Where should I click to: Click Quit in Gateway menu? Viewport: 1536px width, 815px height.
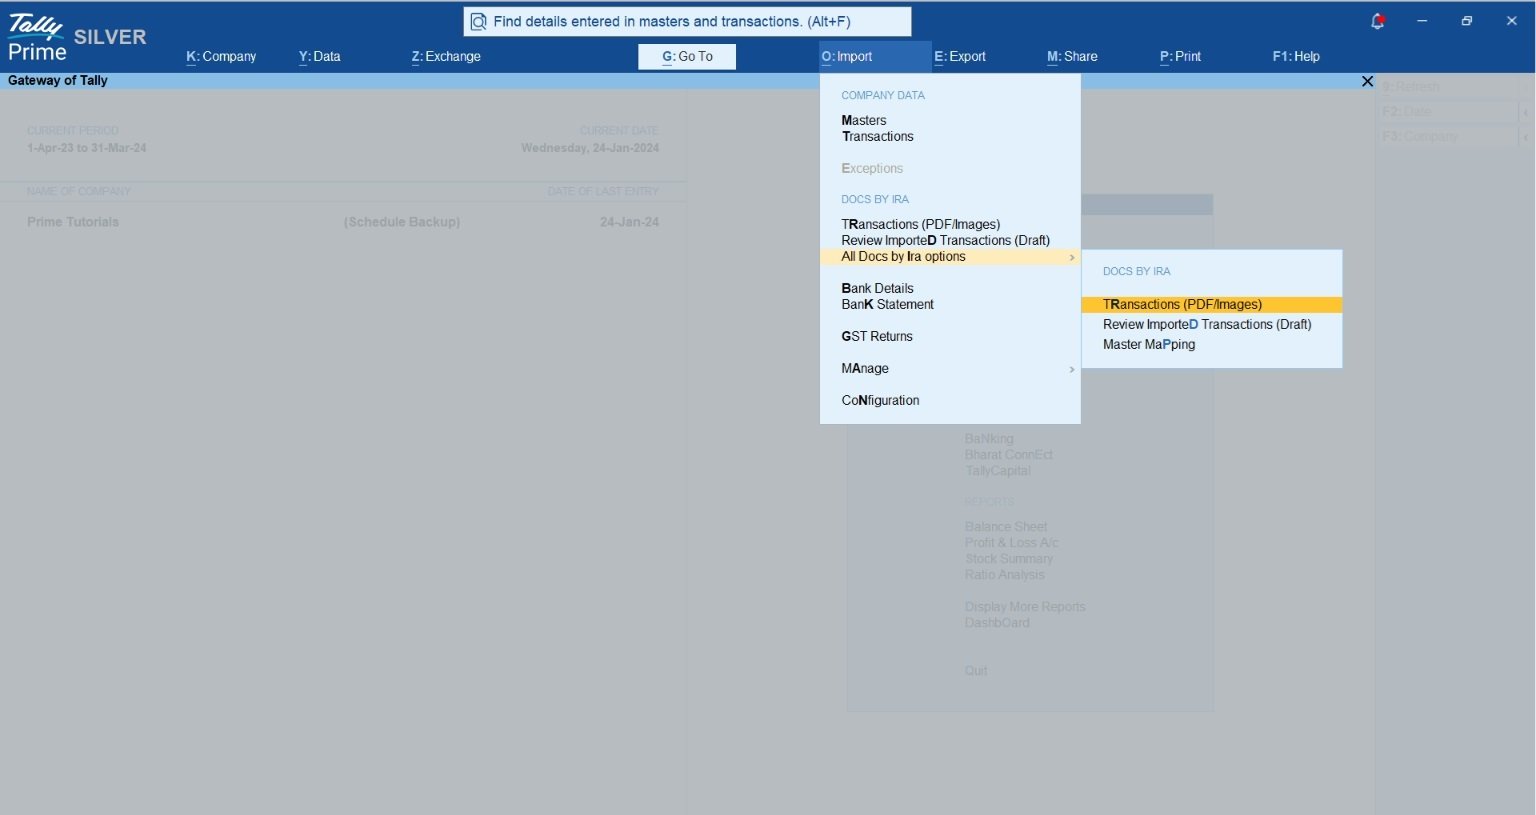(976, 671)
